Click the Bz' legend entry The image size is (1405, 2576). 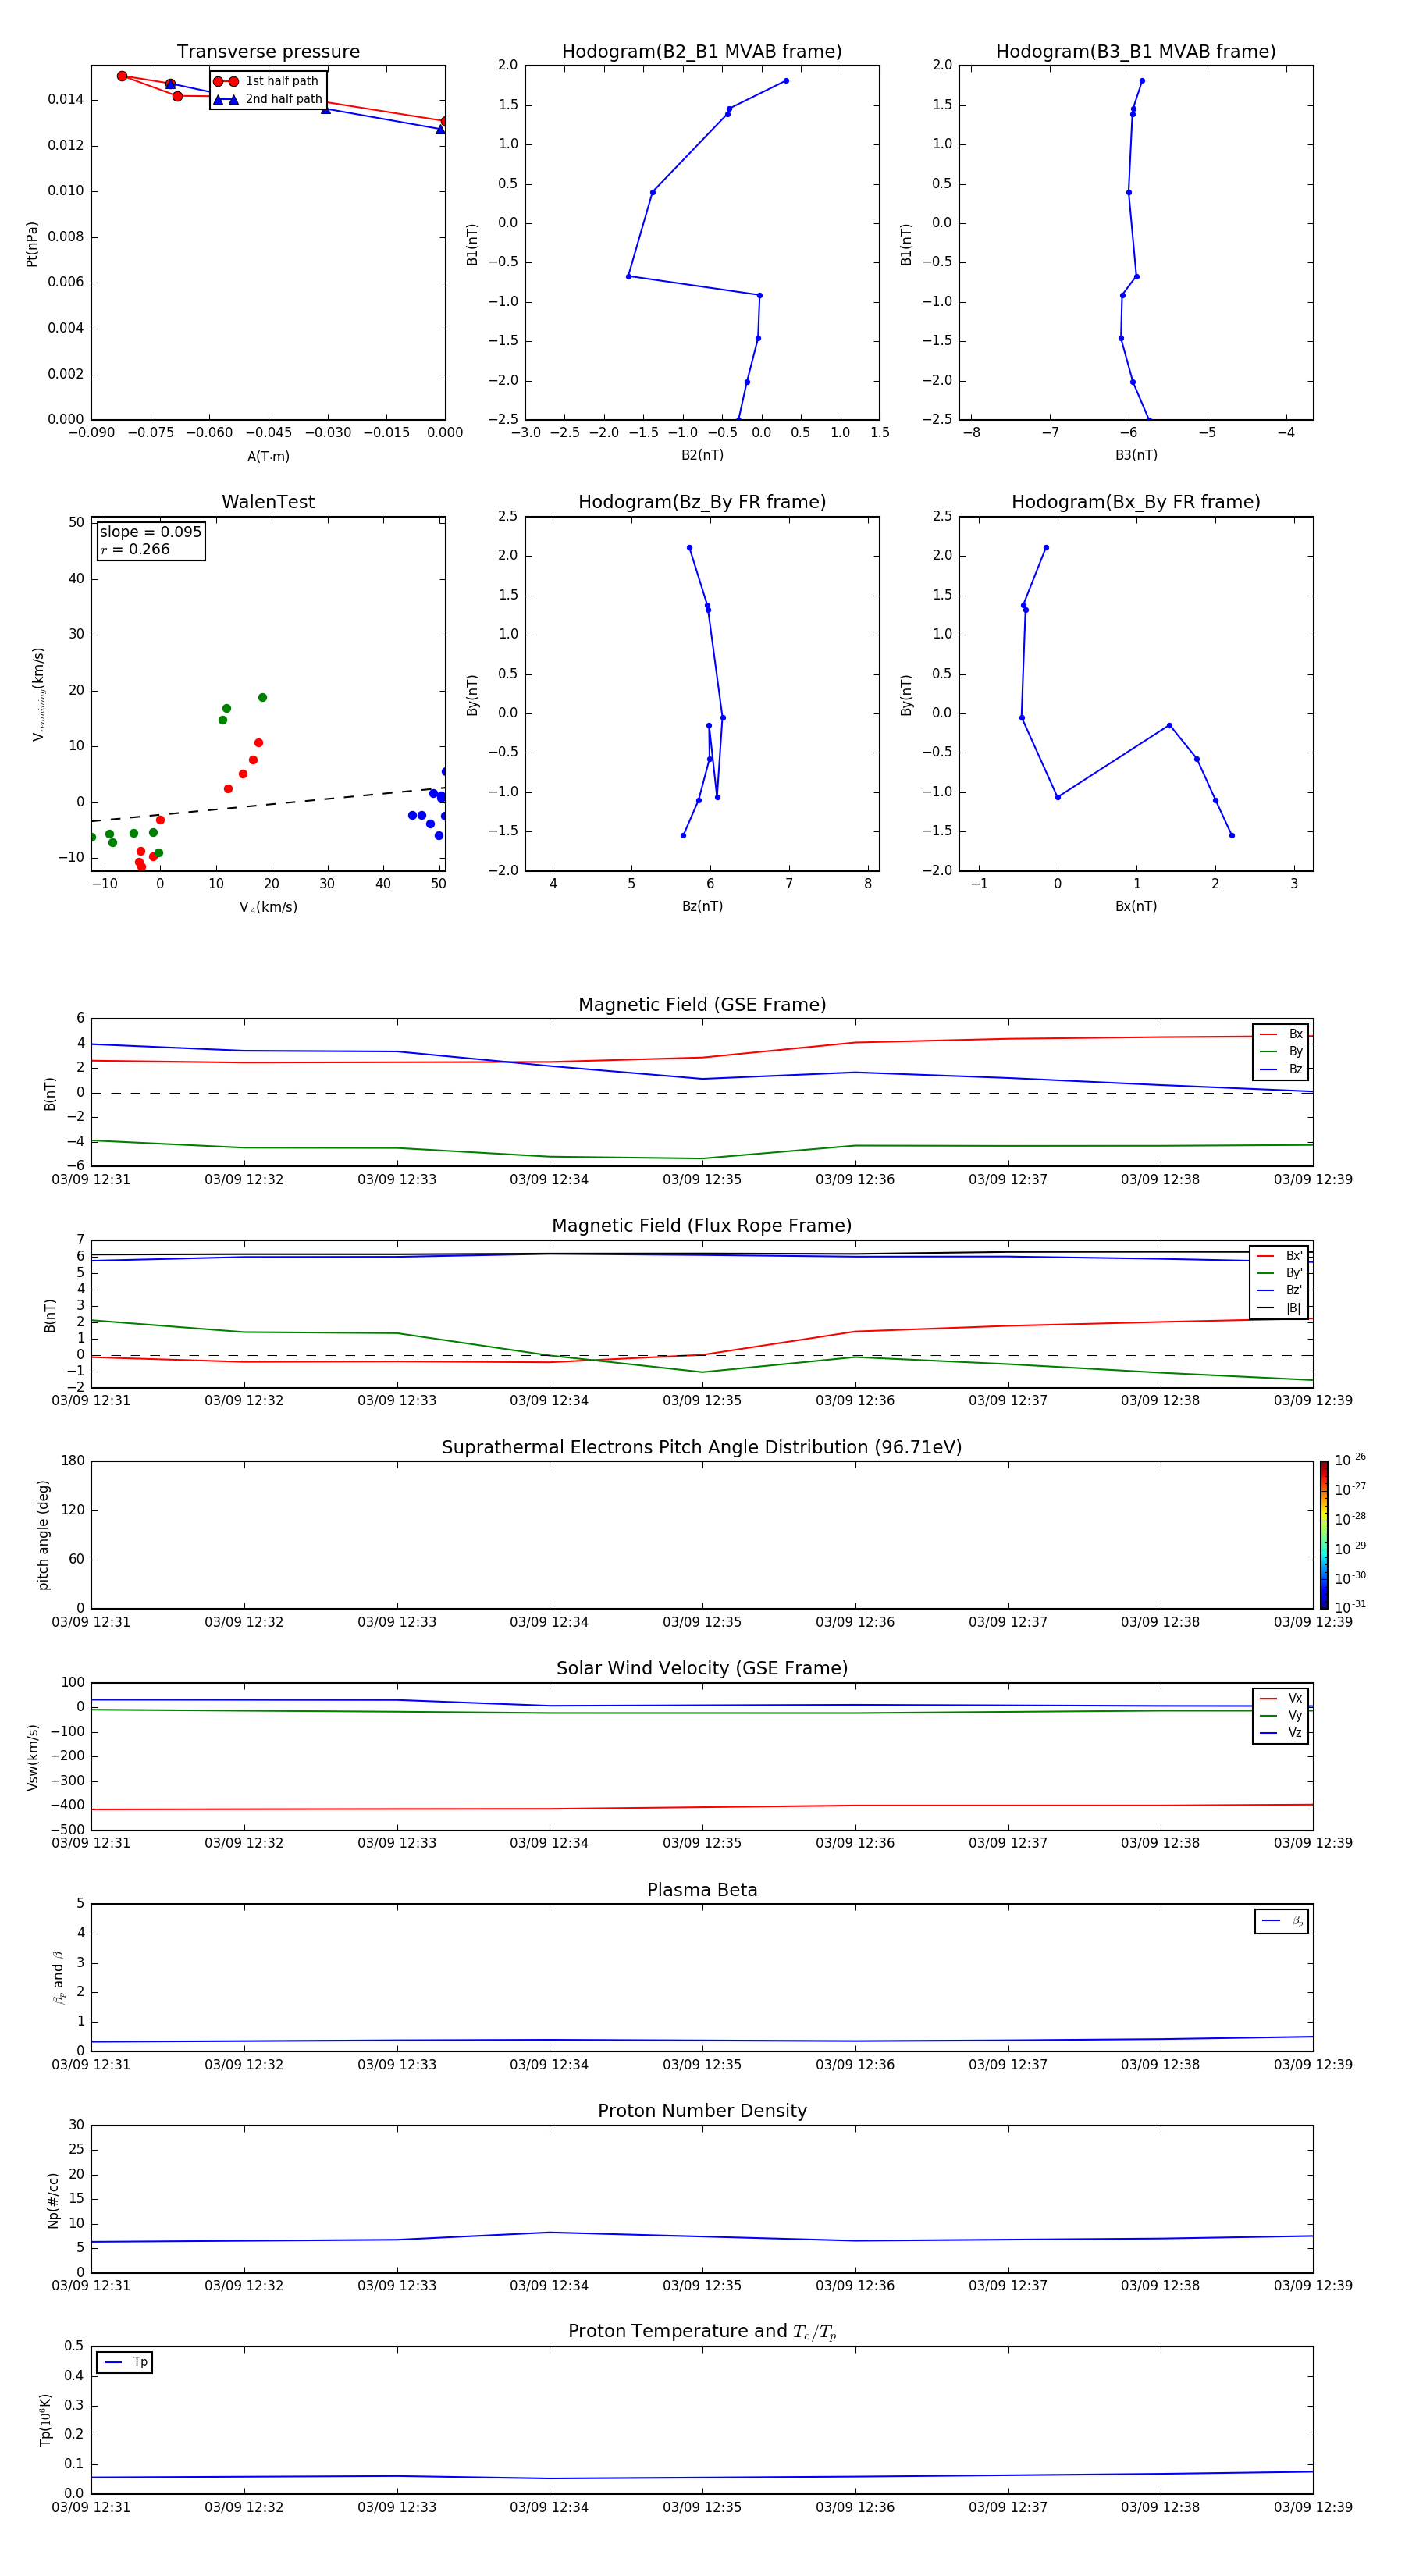pyautogui.click(x=1279, y=1290)
